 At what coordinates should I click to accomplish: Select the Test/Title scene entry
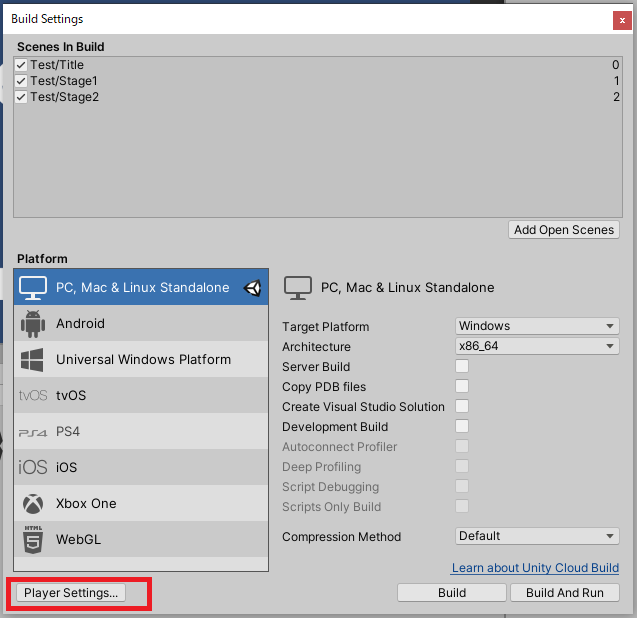[318, 65]
